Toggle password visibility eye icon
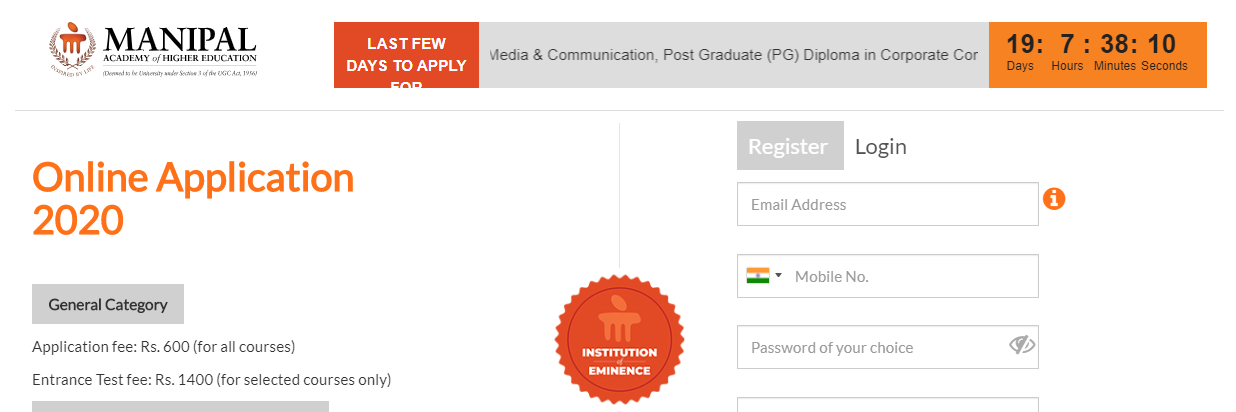Screen dimensions: 1236x412 [1021, 346]
